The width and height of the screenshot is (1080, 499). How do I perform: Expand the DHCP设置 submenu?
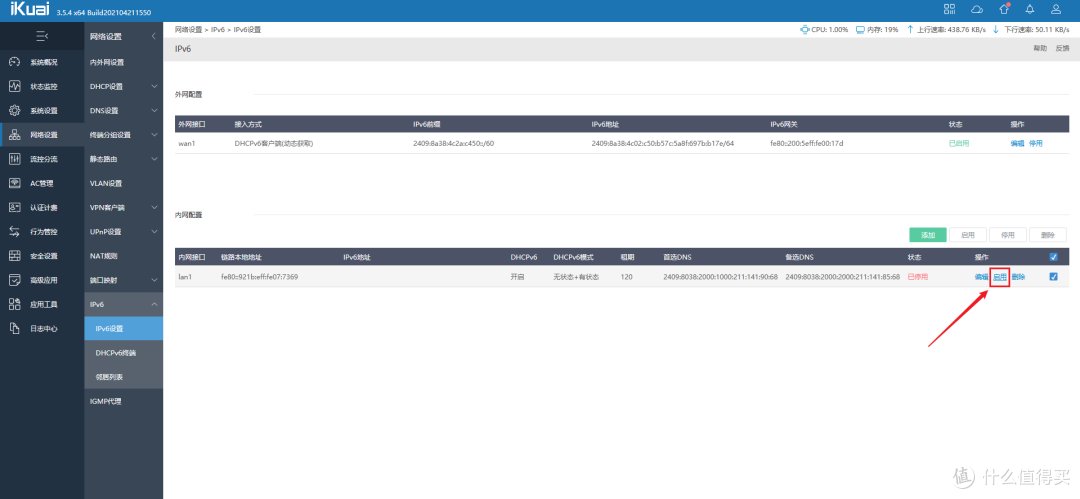pyautogui.click(x=123, y=86)
